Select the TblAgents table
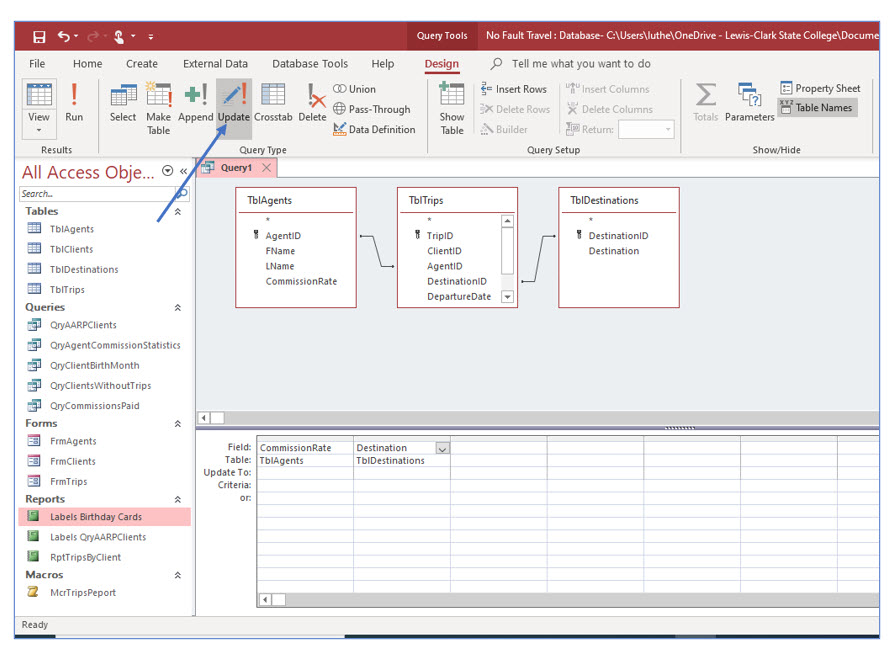 click(72, 229)
